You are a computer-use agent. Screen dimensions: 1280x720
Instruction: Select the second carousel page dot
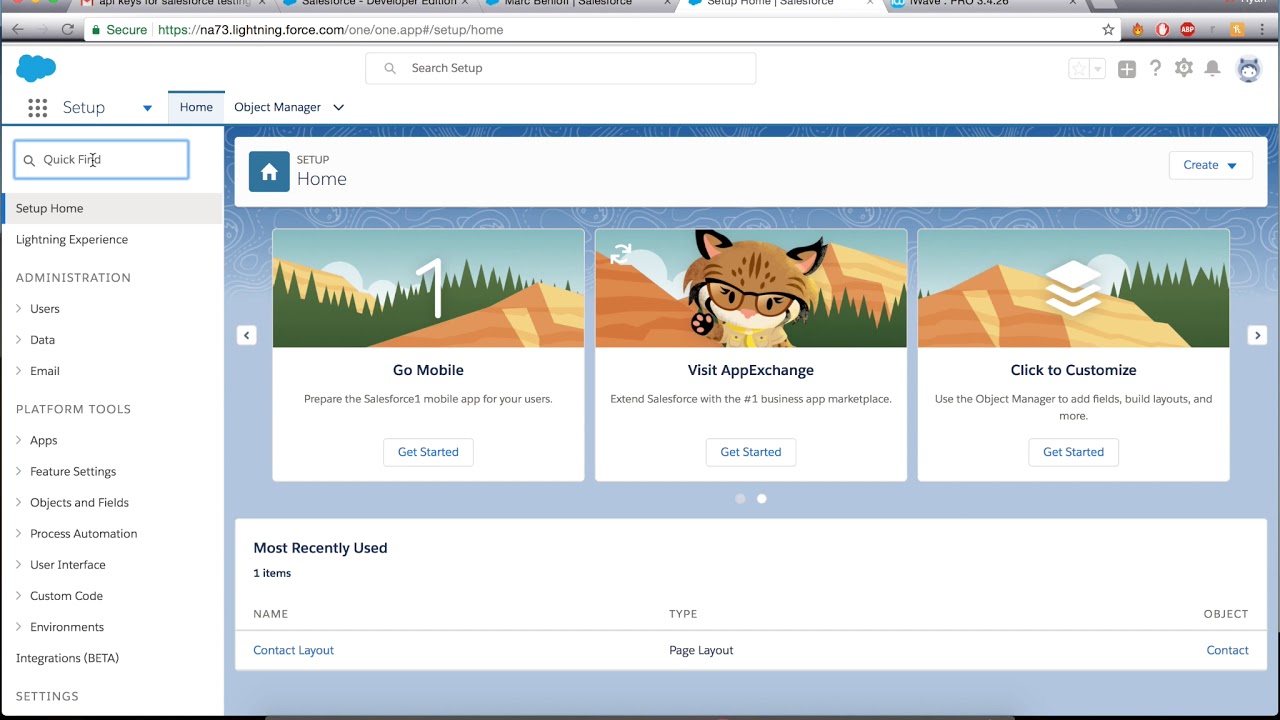click(x=762, y=498)
